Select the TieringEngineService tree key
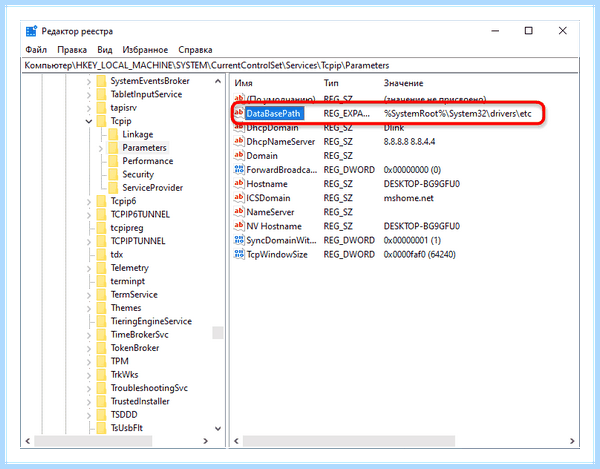Image resolution: width=600 pixels, height=469 pixels. (151, 321)
